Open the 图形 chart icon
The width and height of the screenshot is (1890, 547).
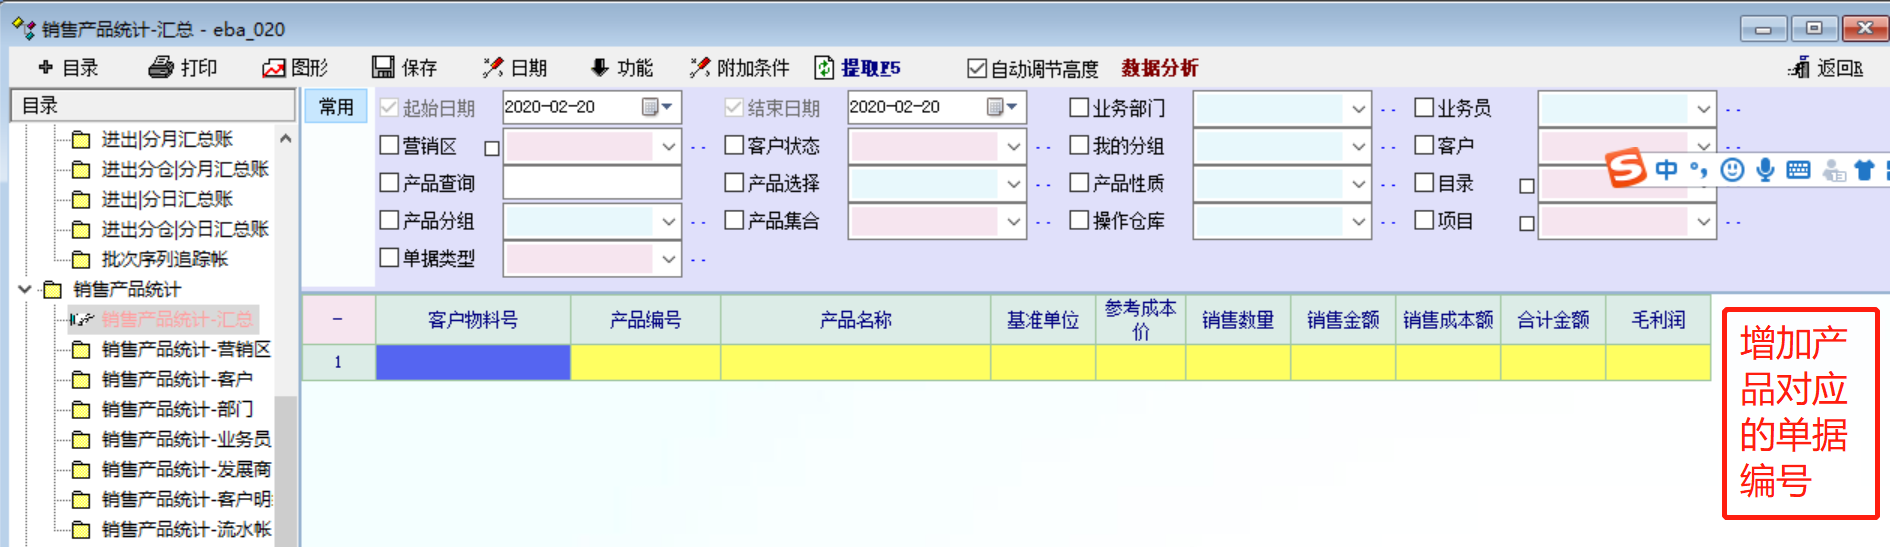(273, 68)
